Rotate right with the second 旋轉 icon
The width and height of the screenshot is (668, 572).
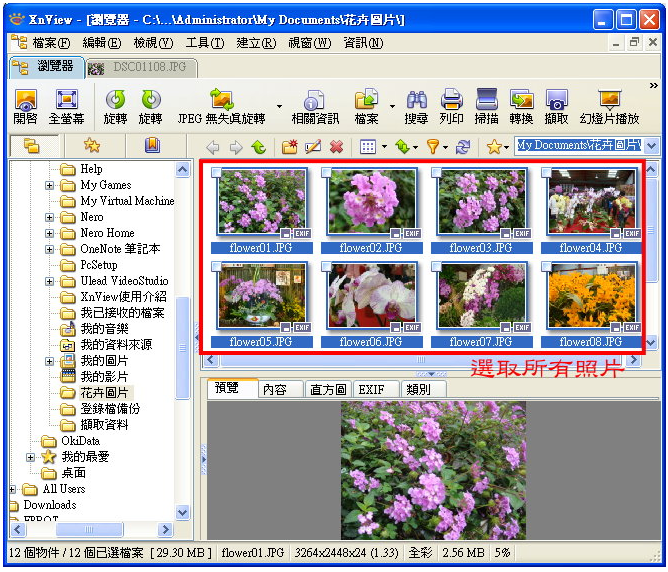pos(150,106)
